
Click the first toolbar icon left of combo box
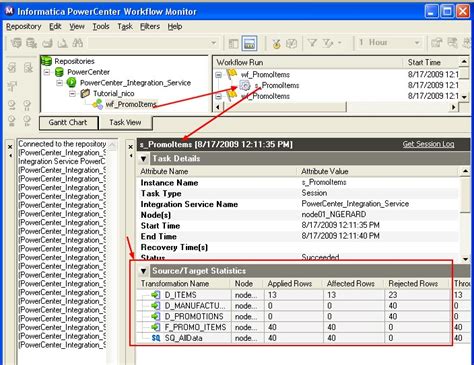point(16,43)
